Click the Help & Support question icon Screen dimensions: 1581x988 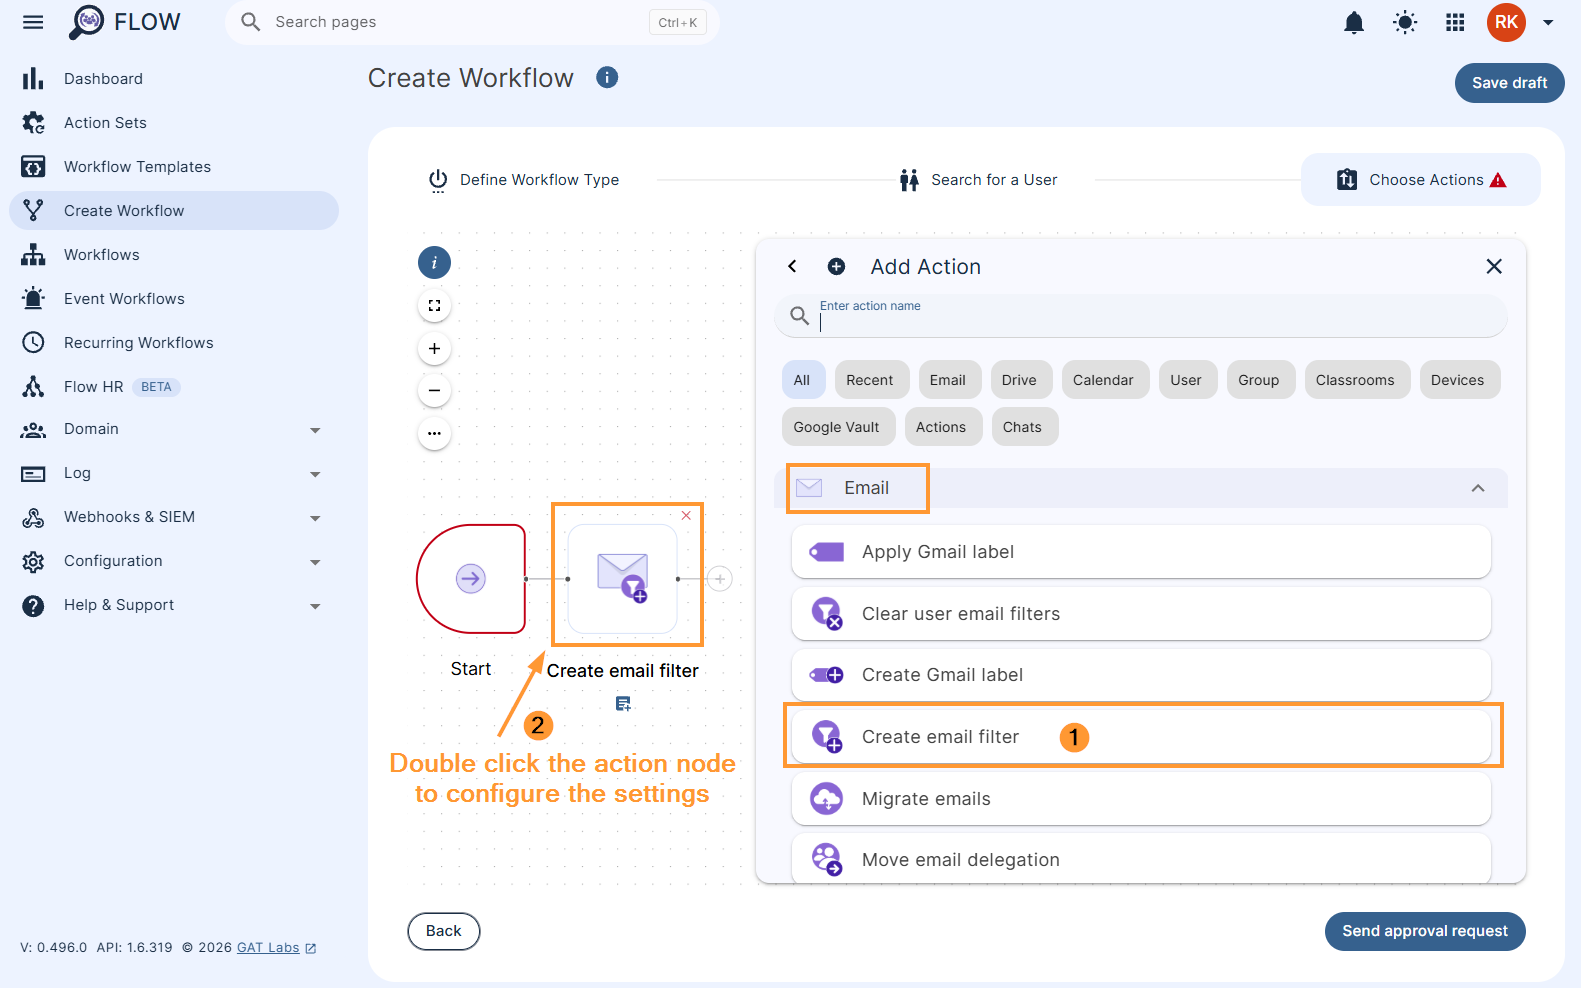[x=33, y=605]
